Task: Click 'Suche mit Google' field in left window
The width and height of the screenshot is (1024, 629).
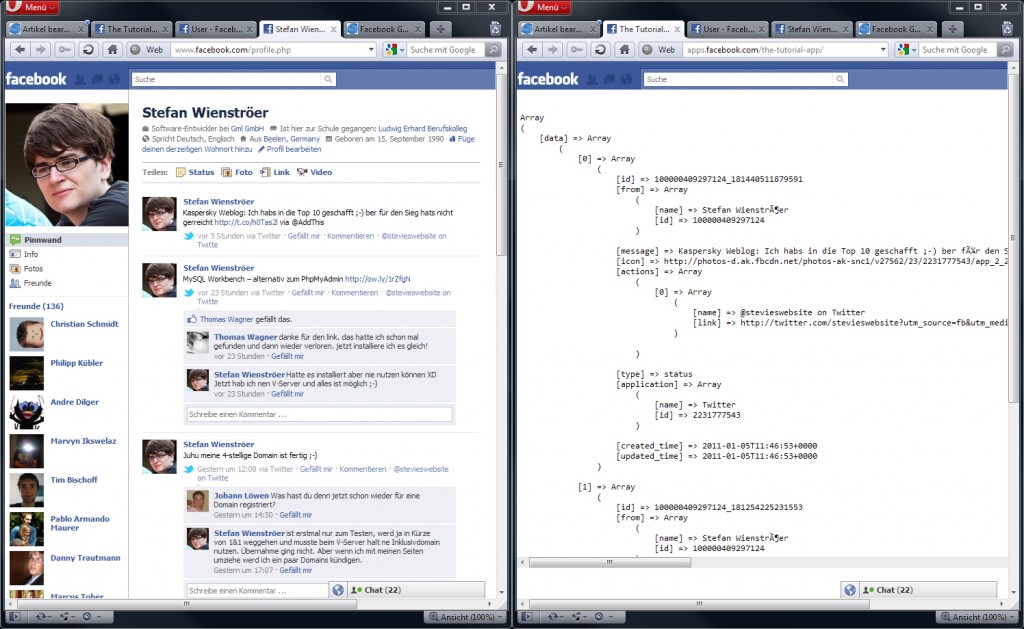Action: tap(446, 50)
